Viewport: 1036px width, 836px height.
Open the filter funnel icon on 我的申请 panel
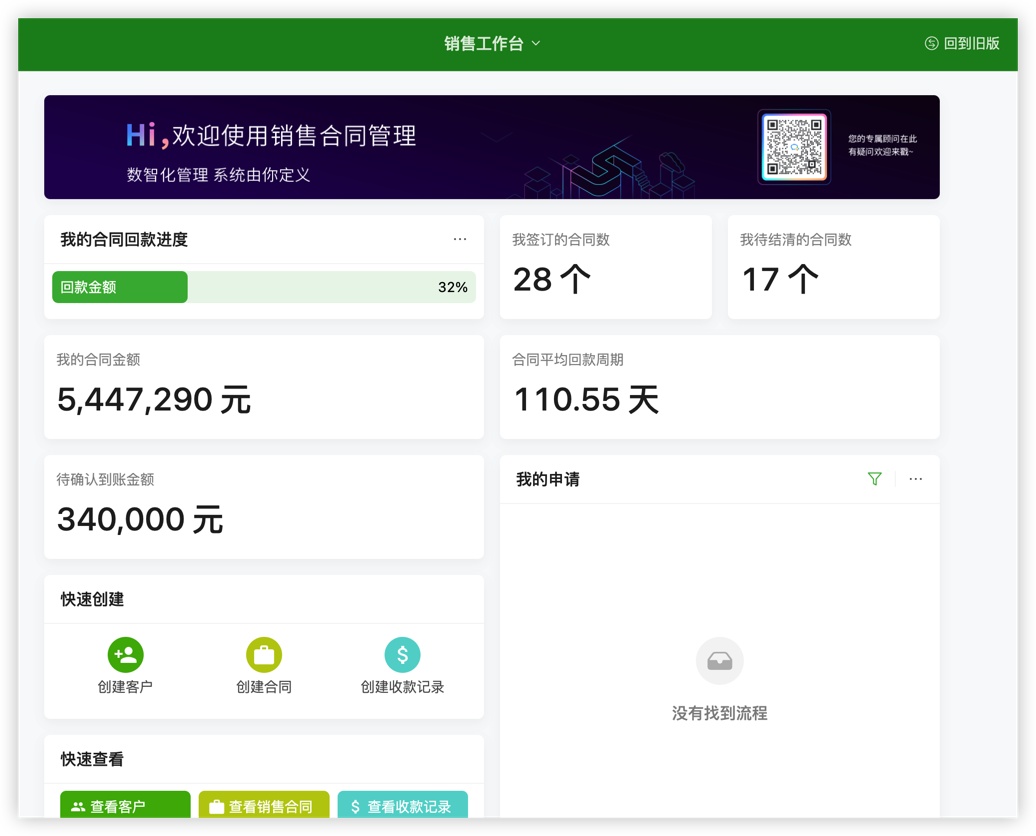[874, 479]
